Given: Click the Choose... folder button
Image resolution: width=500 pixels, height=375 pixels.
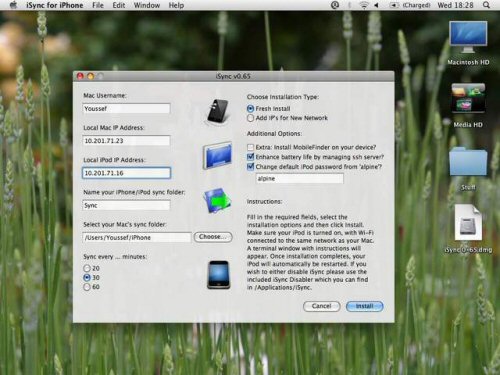Looking at the screenshot, I should click(213, 237).
